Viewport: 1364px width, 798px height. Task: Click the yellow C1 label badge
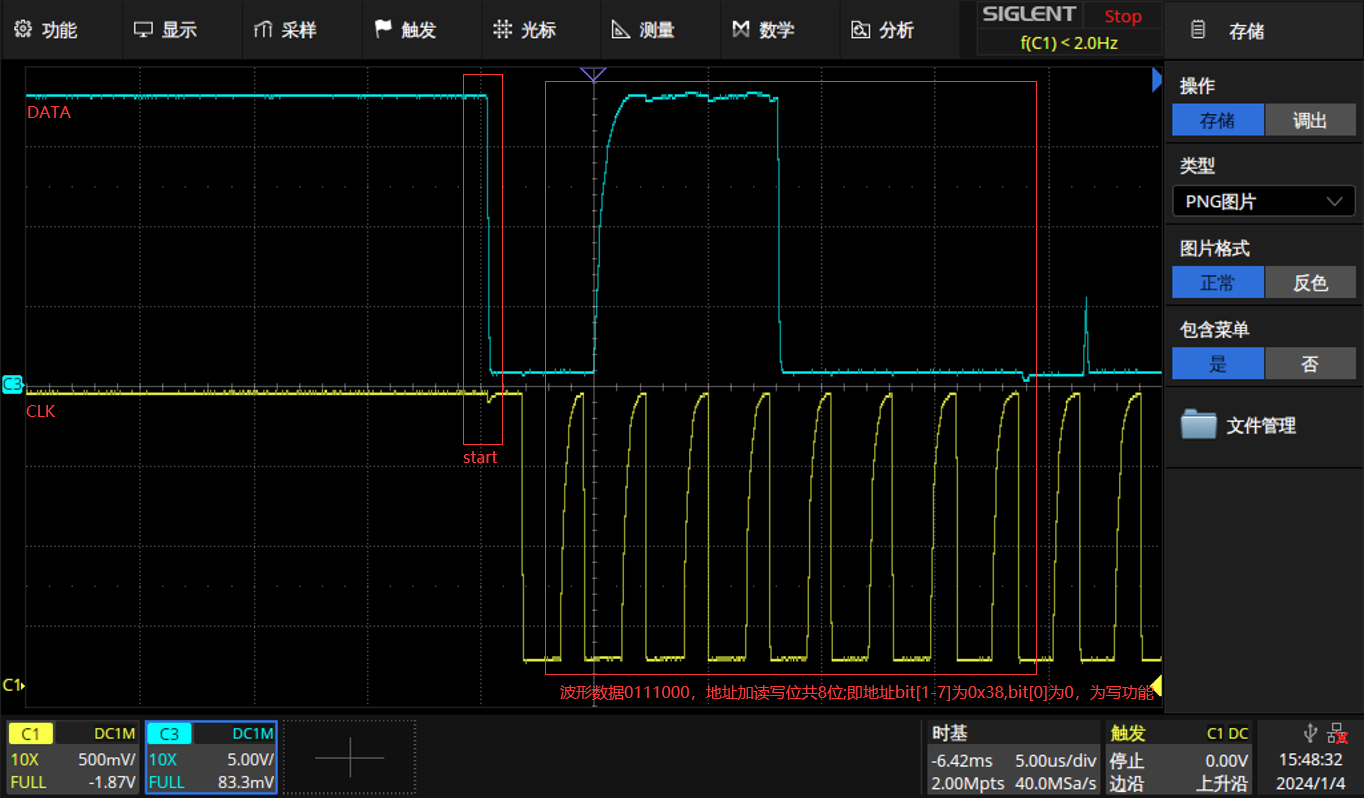tap(30, 733)
